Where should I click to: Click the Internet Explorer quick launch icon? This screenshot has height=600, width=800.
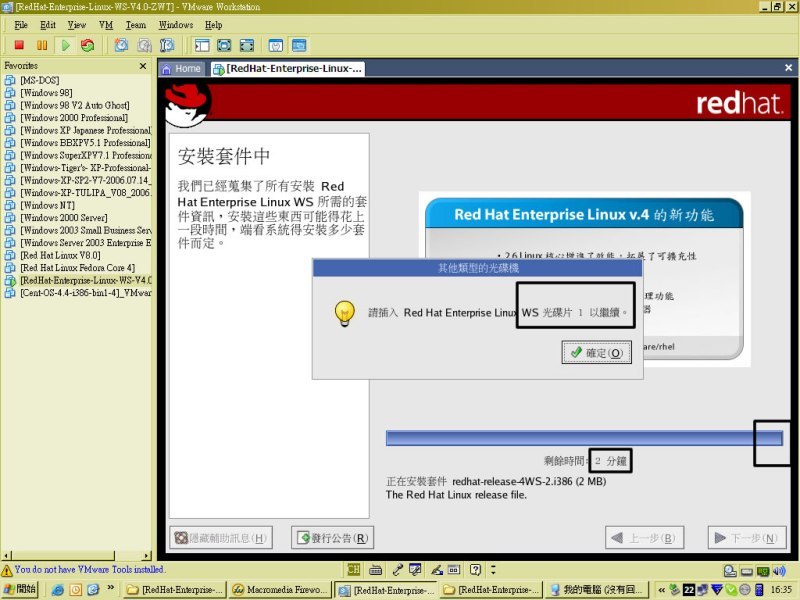(58, 589)
